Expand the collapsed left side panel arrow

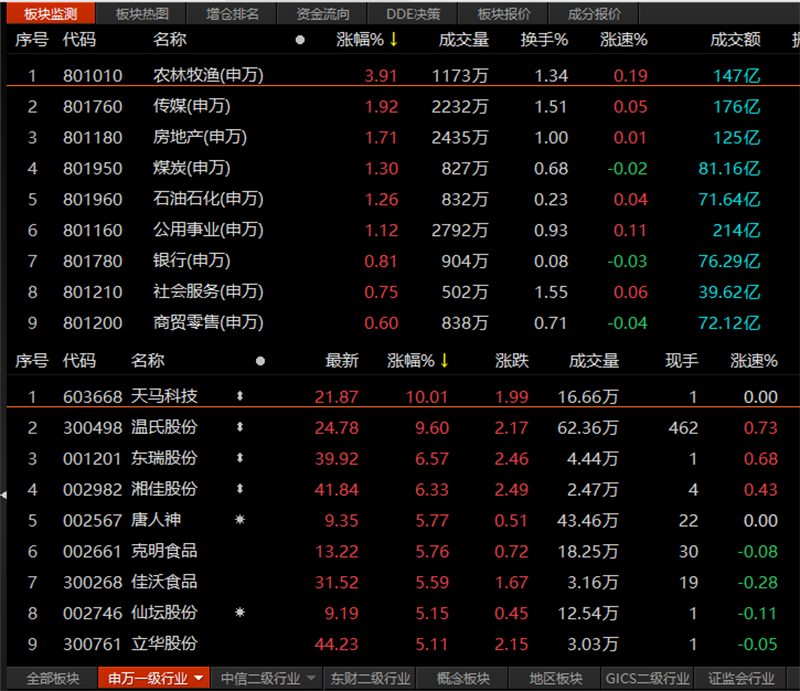(x=4, y=493)
